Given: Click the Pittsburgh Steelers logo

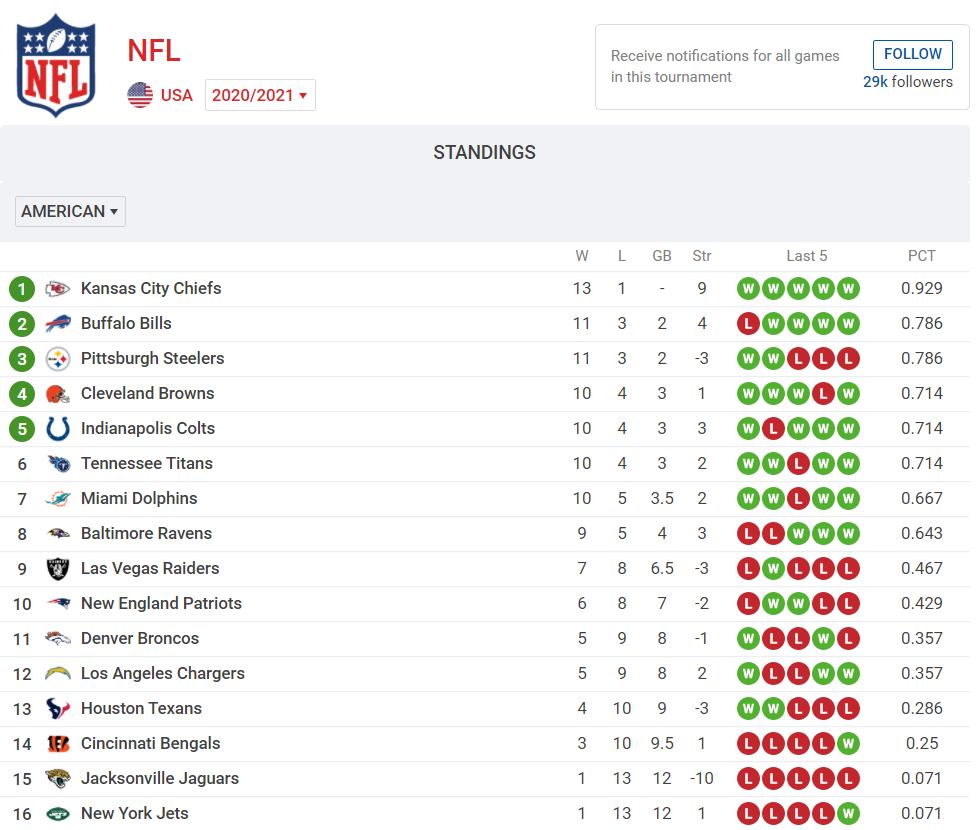Looking at the screenshot, I should 58,359.
